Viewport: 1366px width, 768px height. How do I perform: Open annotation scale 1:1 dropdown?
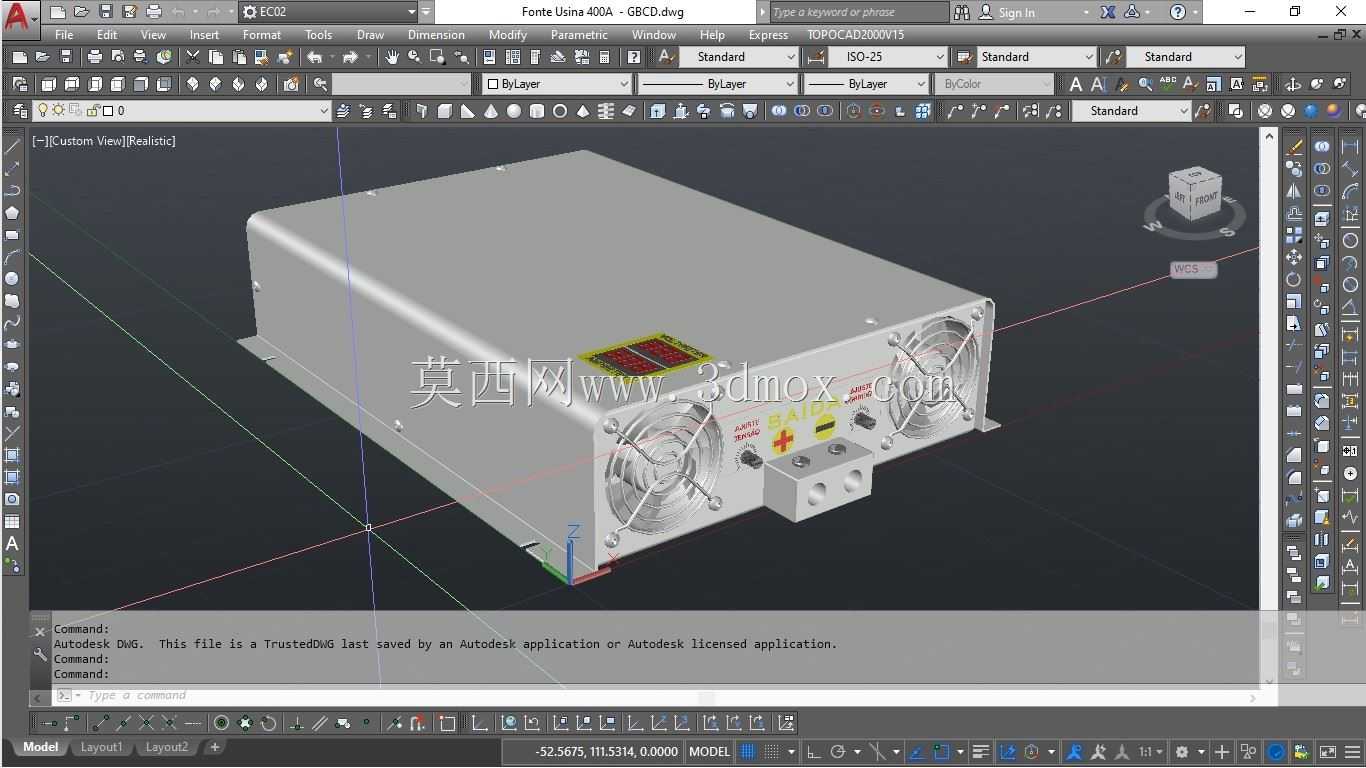tap(1152, 752)
